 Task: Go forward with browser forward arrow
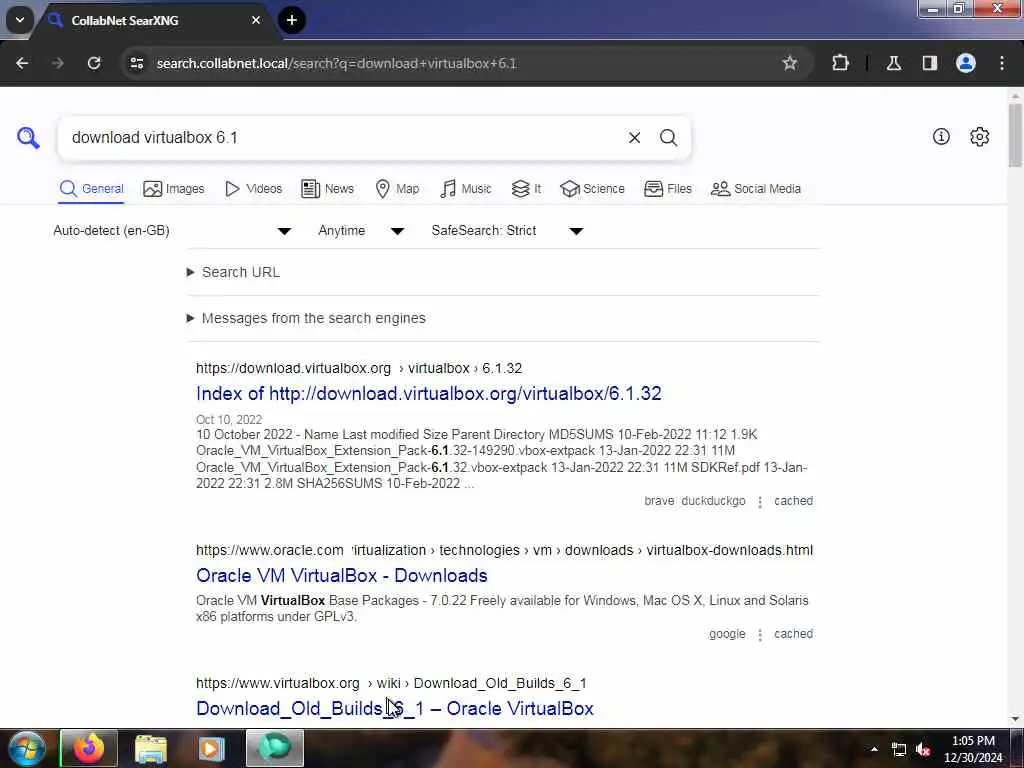[x=57, y=63]
